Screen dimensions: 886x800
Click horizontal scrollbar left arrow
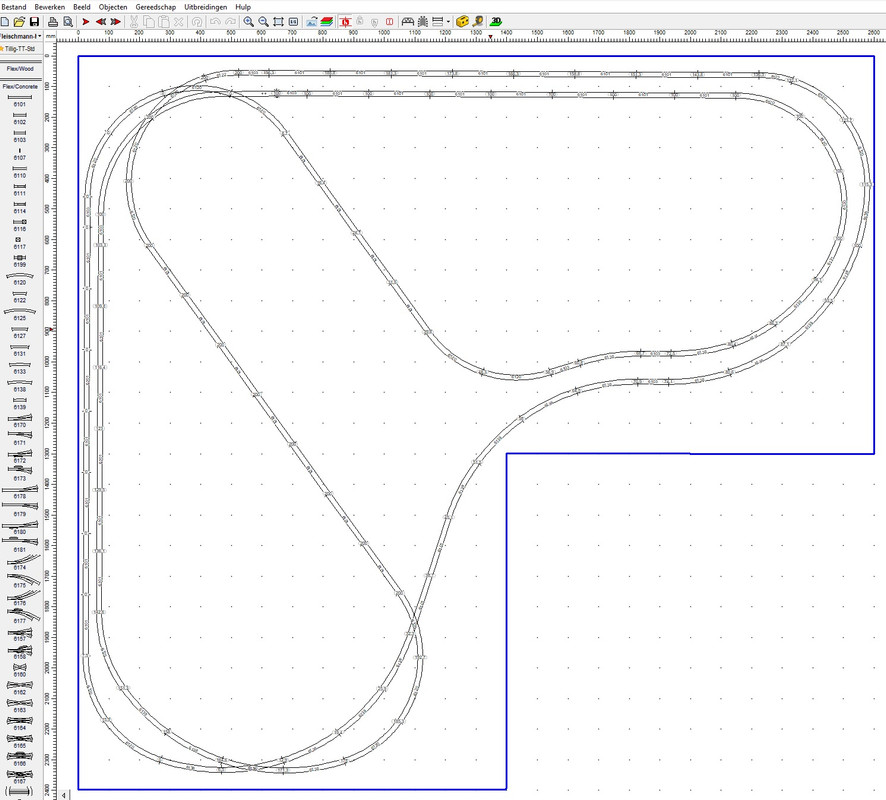pyautogui.click(x=64, y=795)
